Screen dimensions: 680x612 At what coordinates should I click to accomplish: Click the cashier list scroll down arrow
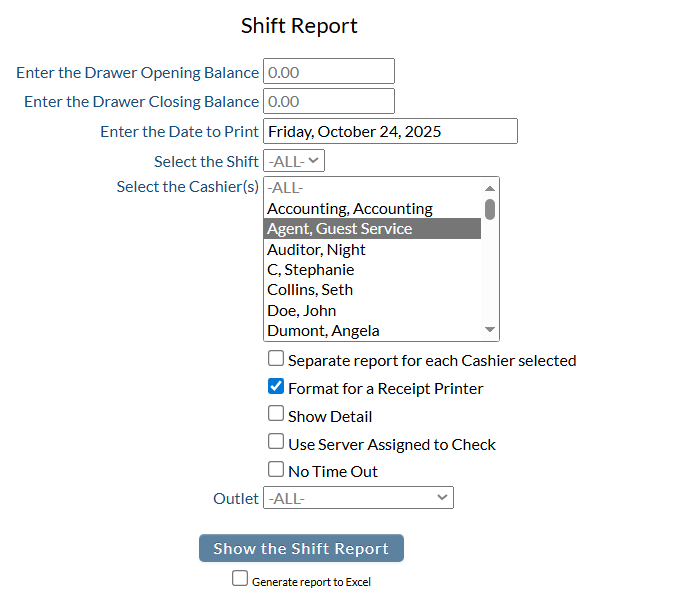coord(490,330)
